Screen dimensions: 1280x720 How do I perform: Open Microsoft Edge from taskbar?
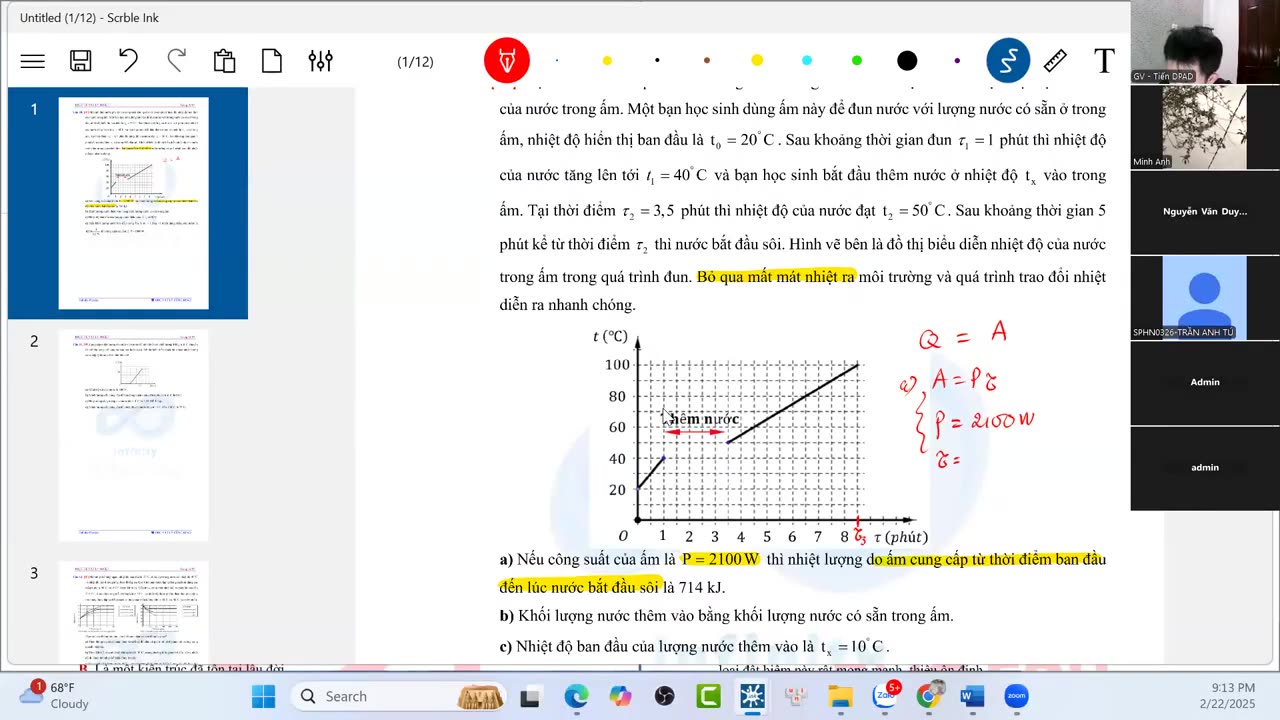(x=576, y=696)
